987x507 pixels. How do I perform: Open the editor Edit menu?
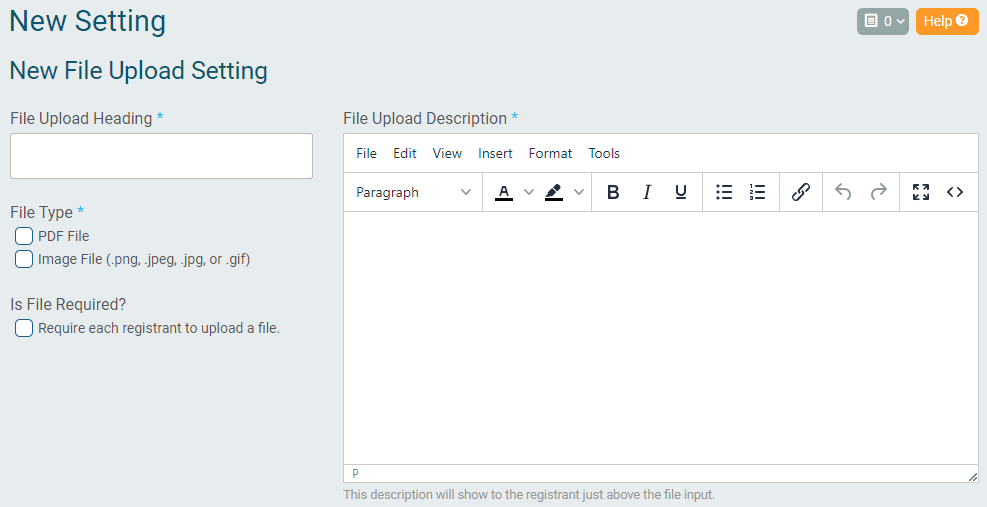[405, 153]
